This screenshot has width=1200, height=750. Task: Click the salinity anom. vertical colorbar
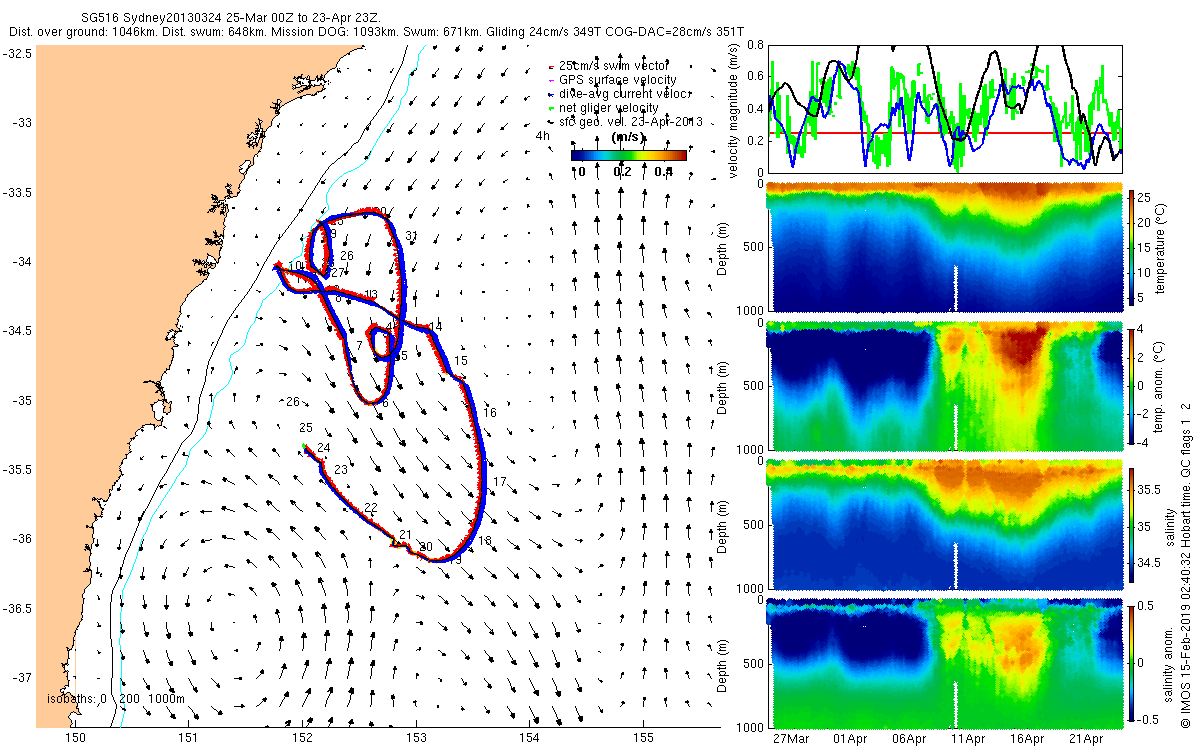(1133, 662)
